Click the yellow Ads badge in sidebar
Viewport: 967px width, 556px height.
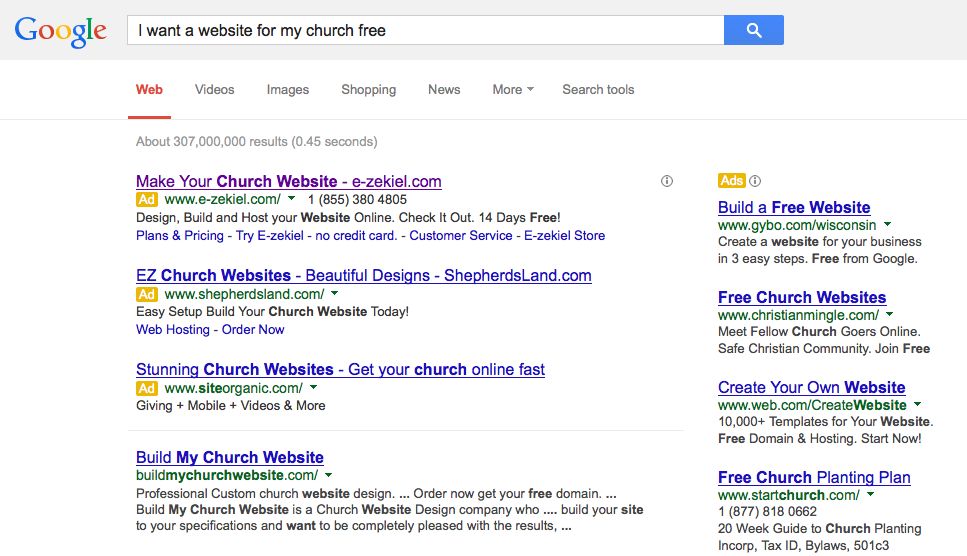point(731,181)
